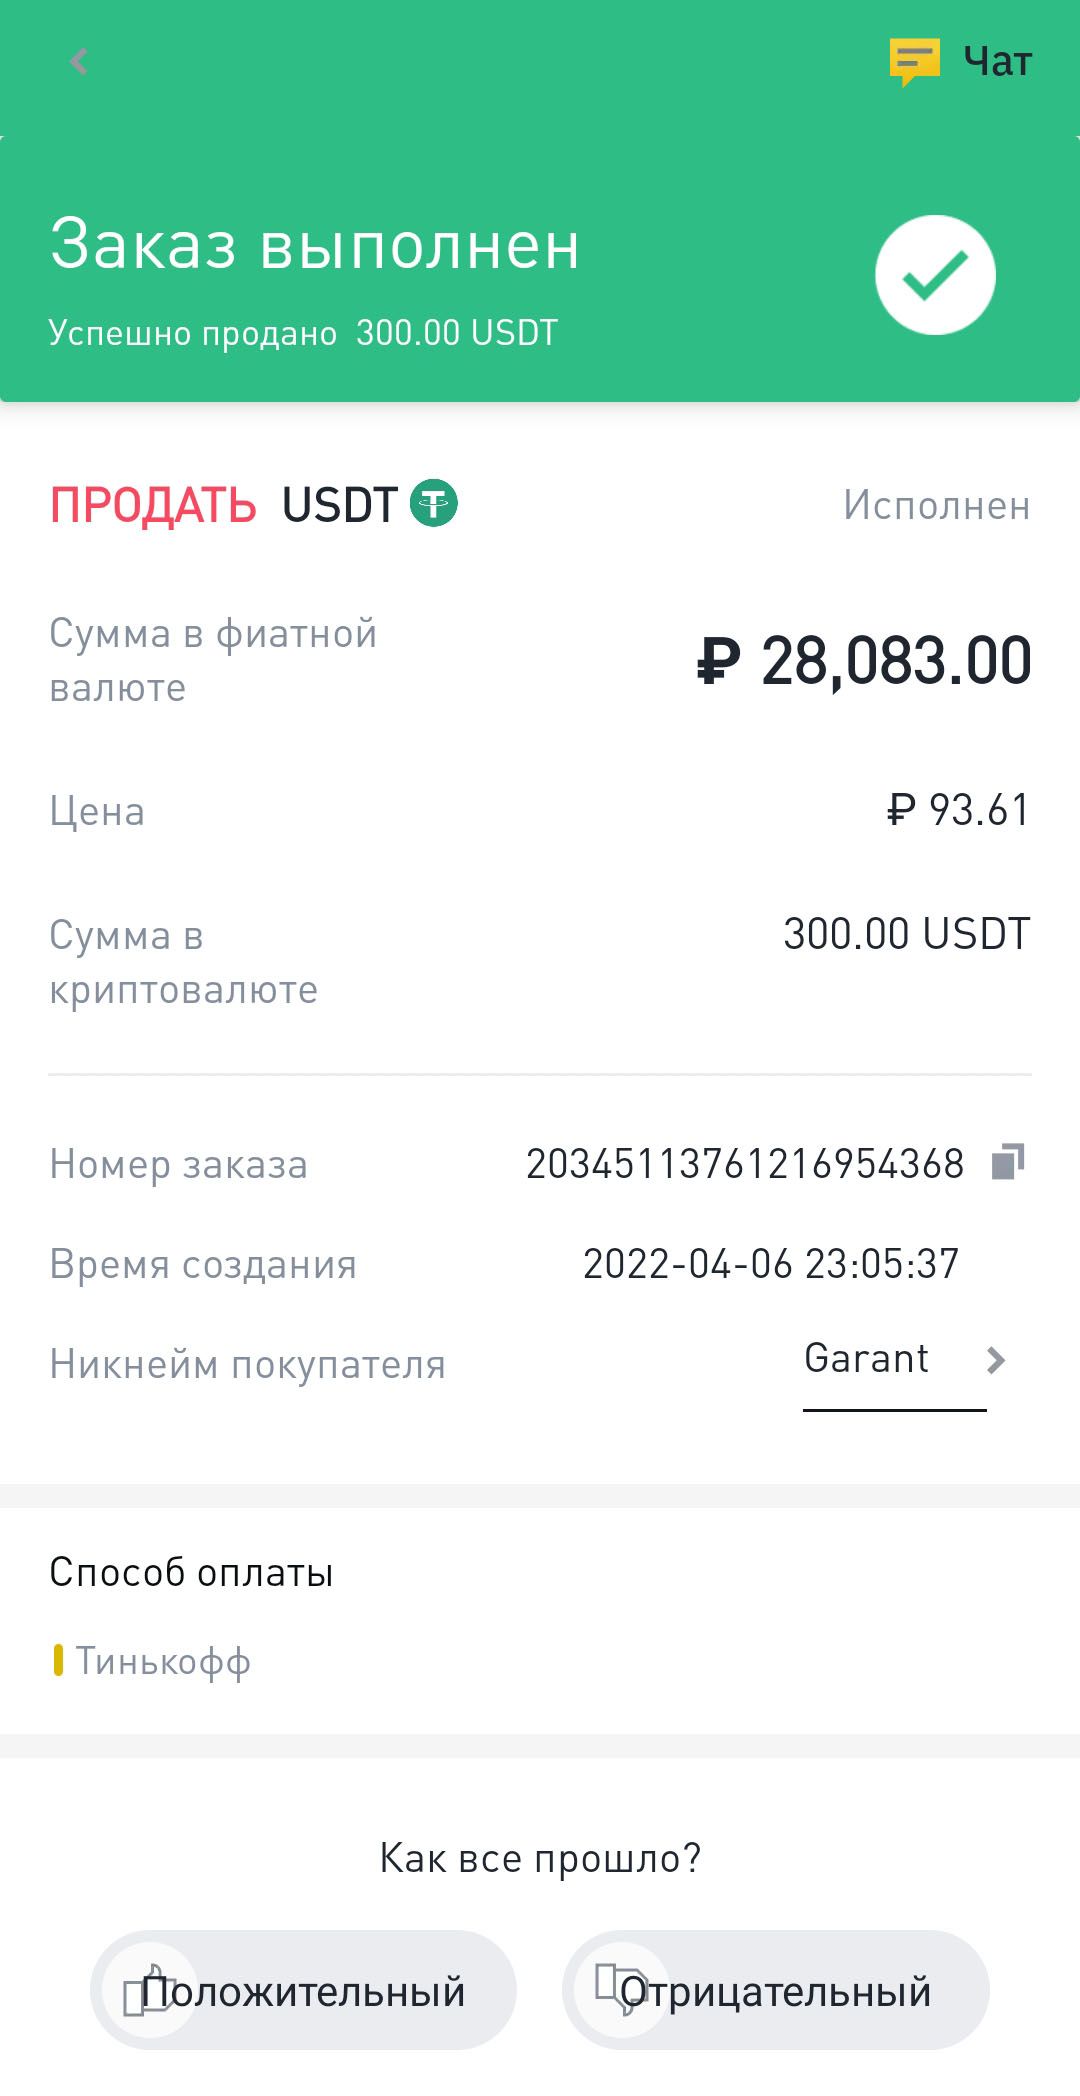
Task: Open the yellow chat bubble icon
Action: pos(914,62)
